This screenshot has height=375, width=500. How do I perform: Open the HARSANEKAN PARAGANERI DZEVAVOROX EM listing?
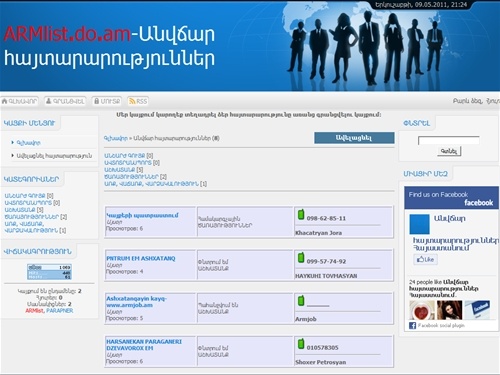144,345
